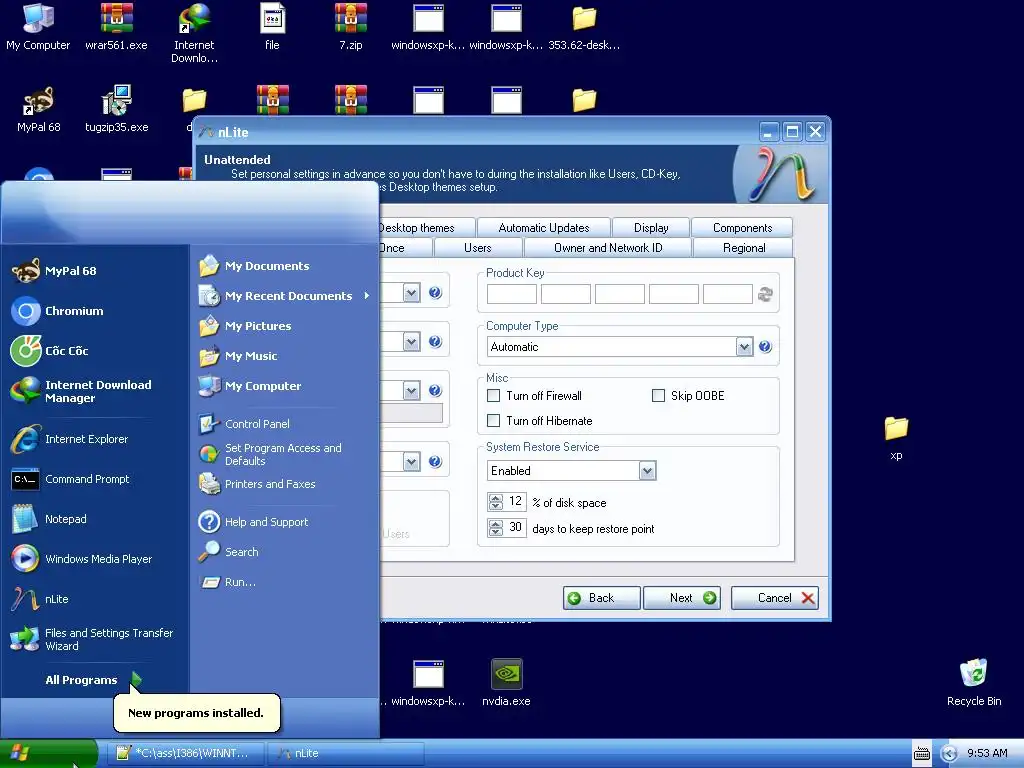
Task: Switch to Automatic Updates tab
Action: [544, 227]
